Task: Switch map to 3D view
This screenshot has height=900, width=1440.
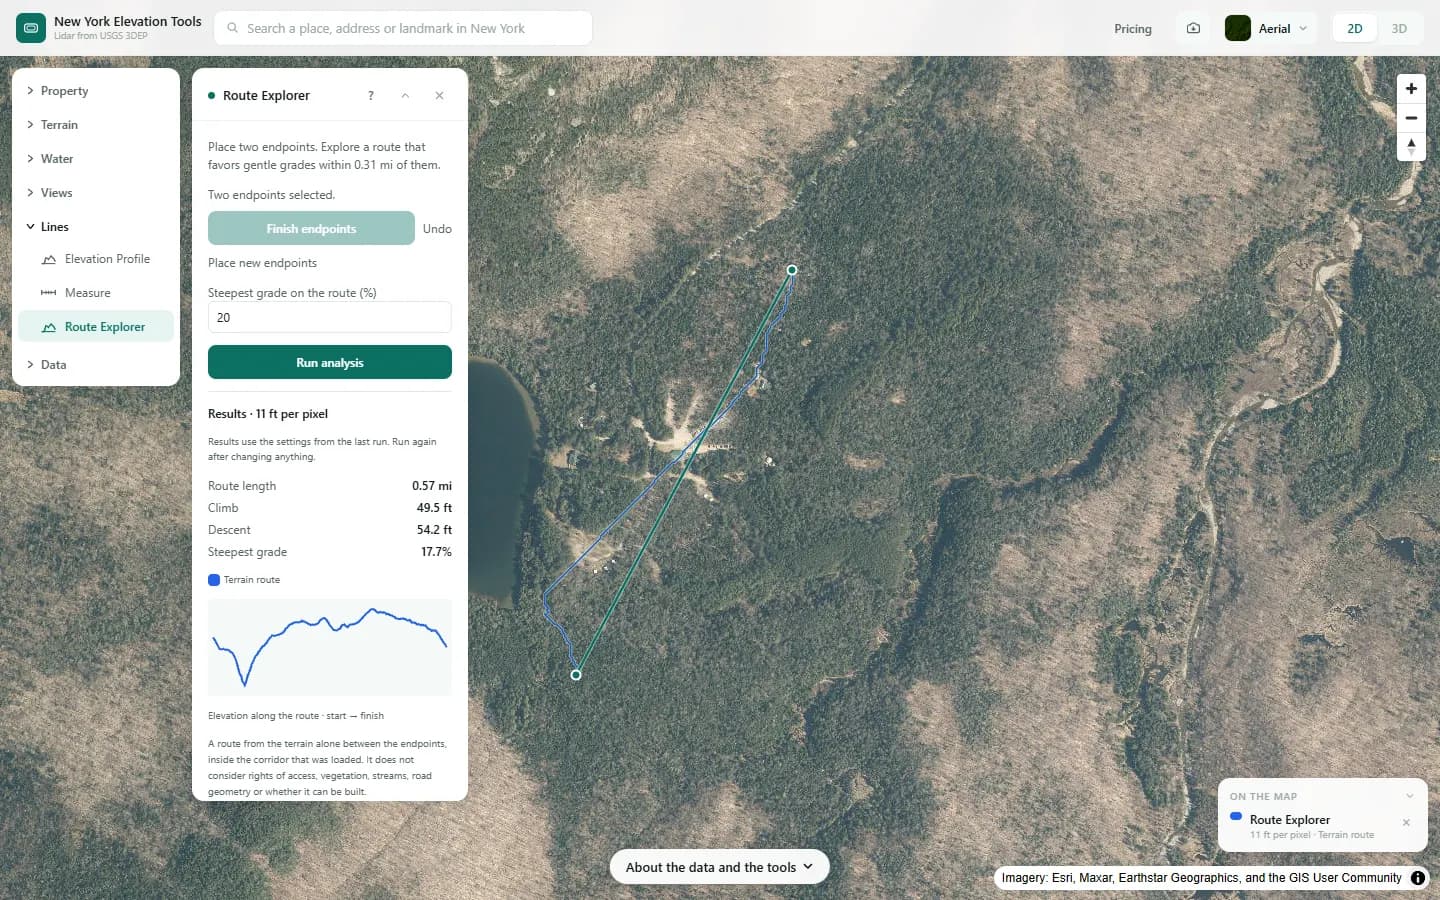Action: [x=1399, y=28]
